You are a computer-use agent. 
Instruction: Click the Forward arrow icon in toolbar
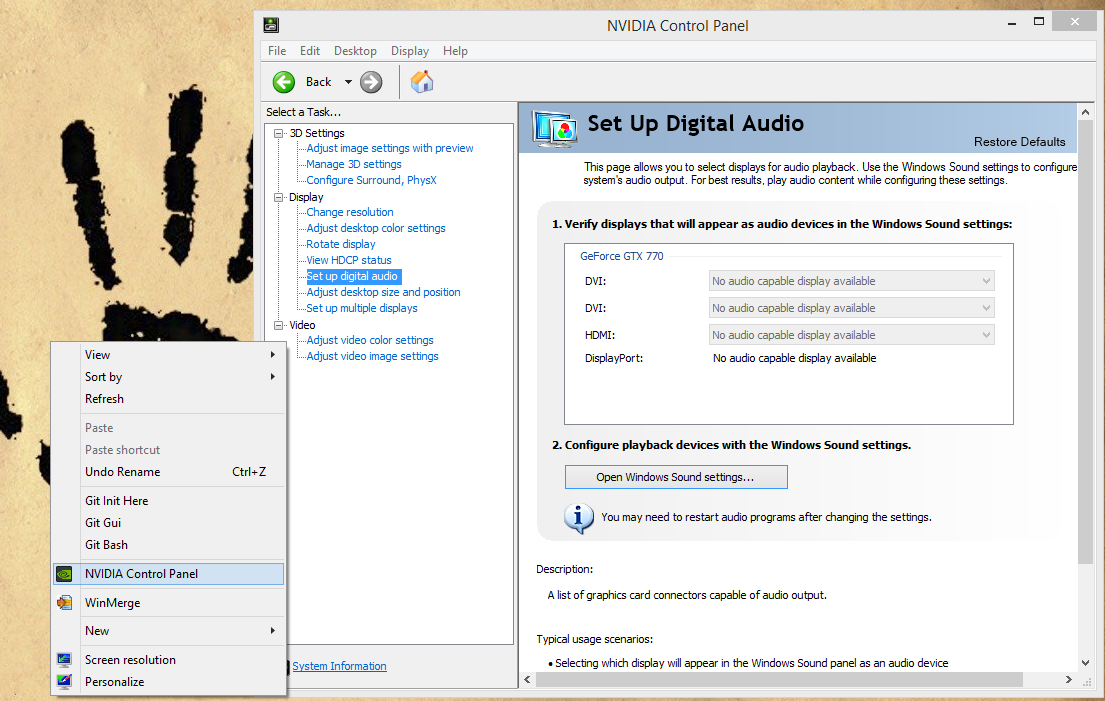[x=371, y=82]
